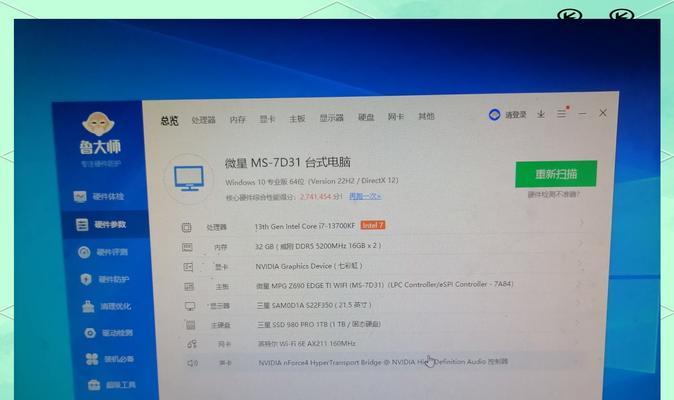Viewport: 674px width, 400px height.
Task: Switch to the 处理器 tab
Action: (x=203, y=120)
